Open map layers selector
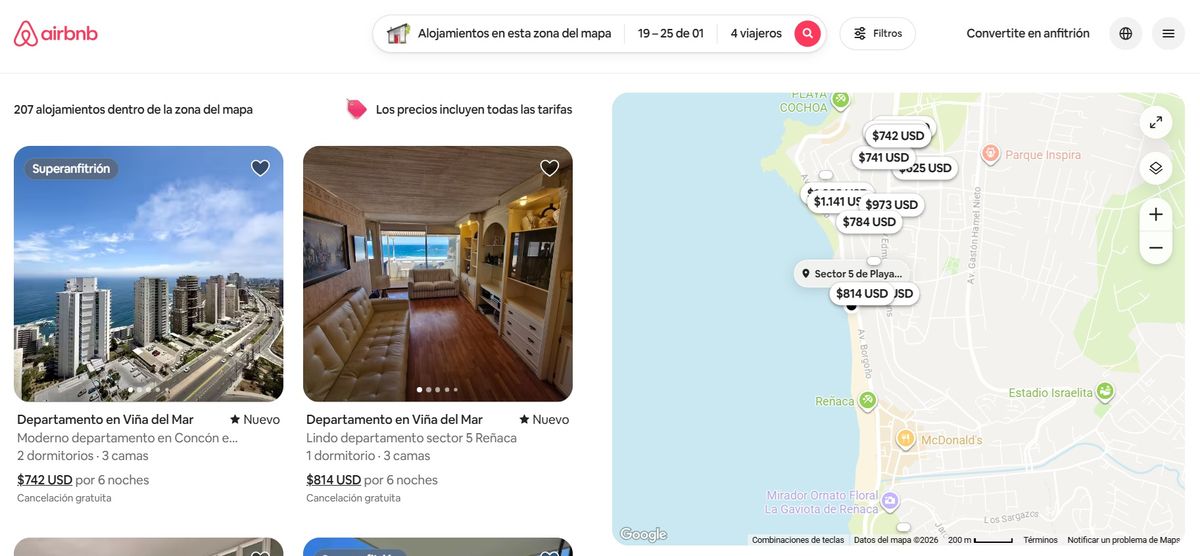The image size is (1200, 556). tap(1156, 168)
